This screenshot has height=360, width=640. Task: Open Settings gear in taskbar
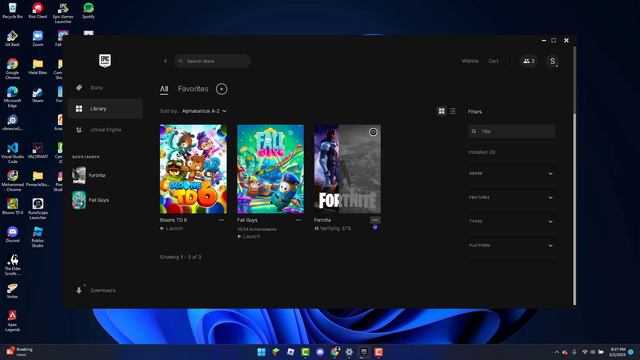[349, 352]
